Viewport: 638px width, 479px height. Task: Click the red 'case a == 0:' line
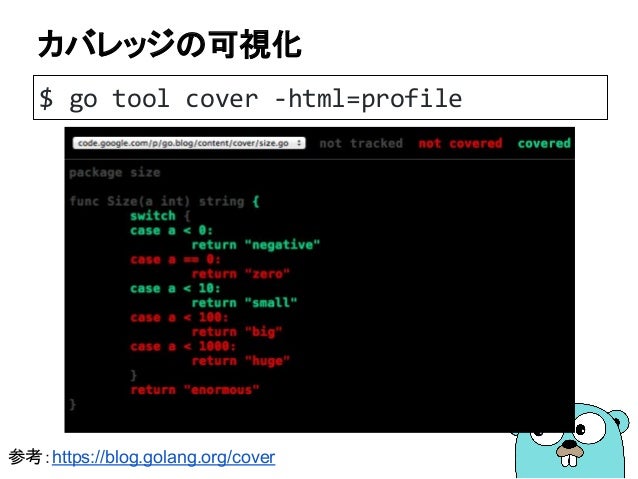(x=175, y=259)
